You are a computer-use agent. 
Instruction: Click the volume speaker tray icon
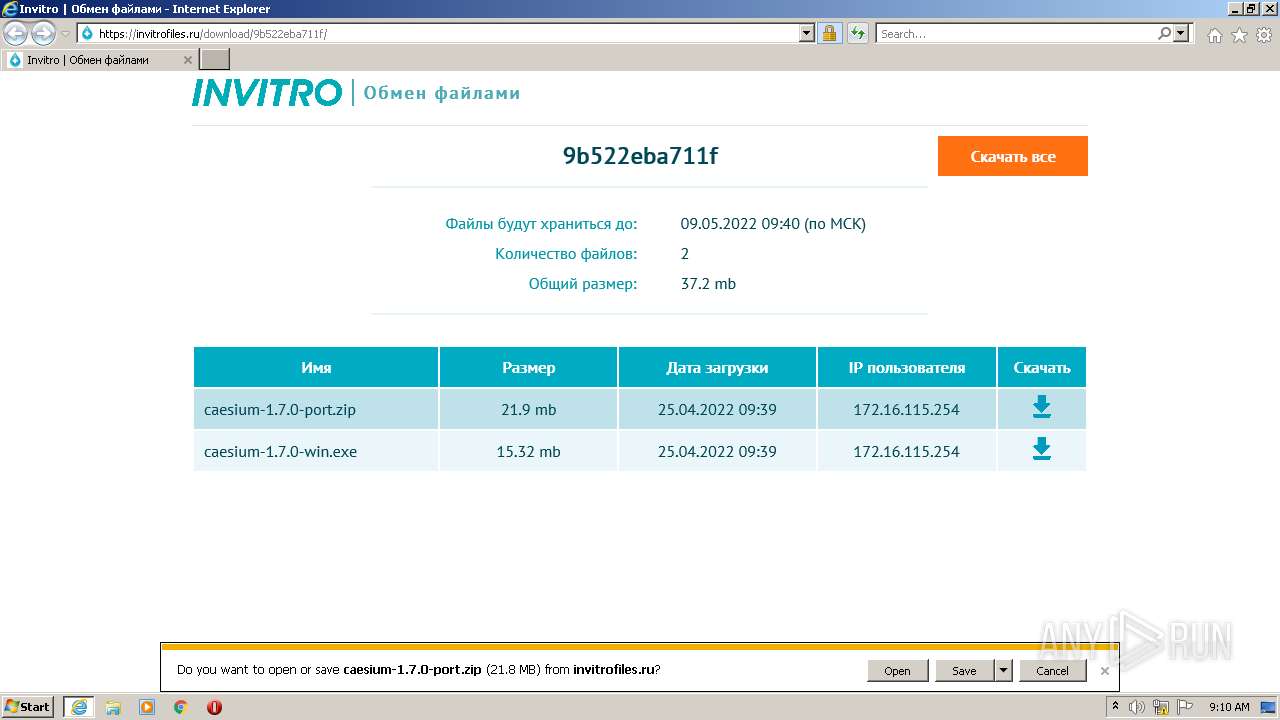tap(1137, 707)
